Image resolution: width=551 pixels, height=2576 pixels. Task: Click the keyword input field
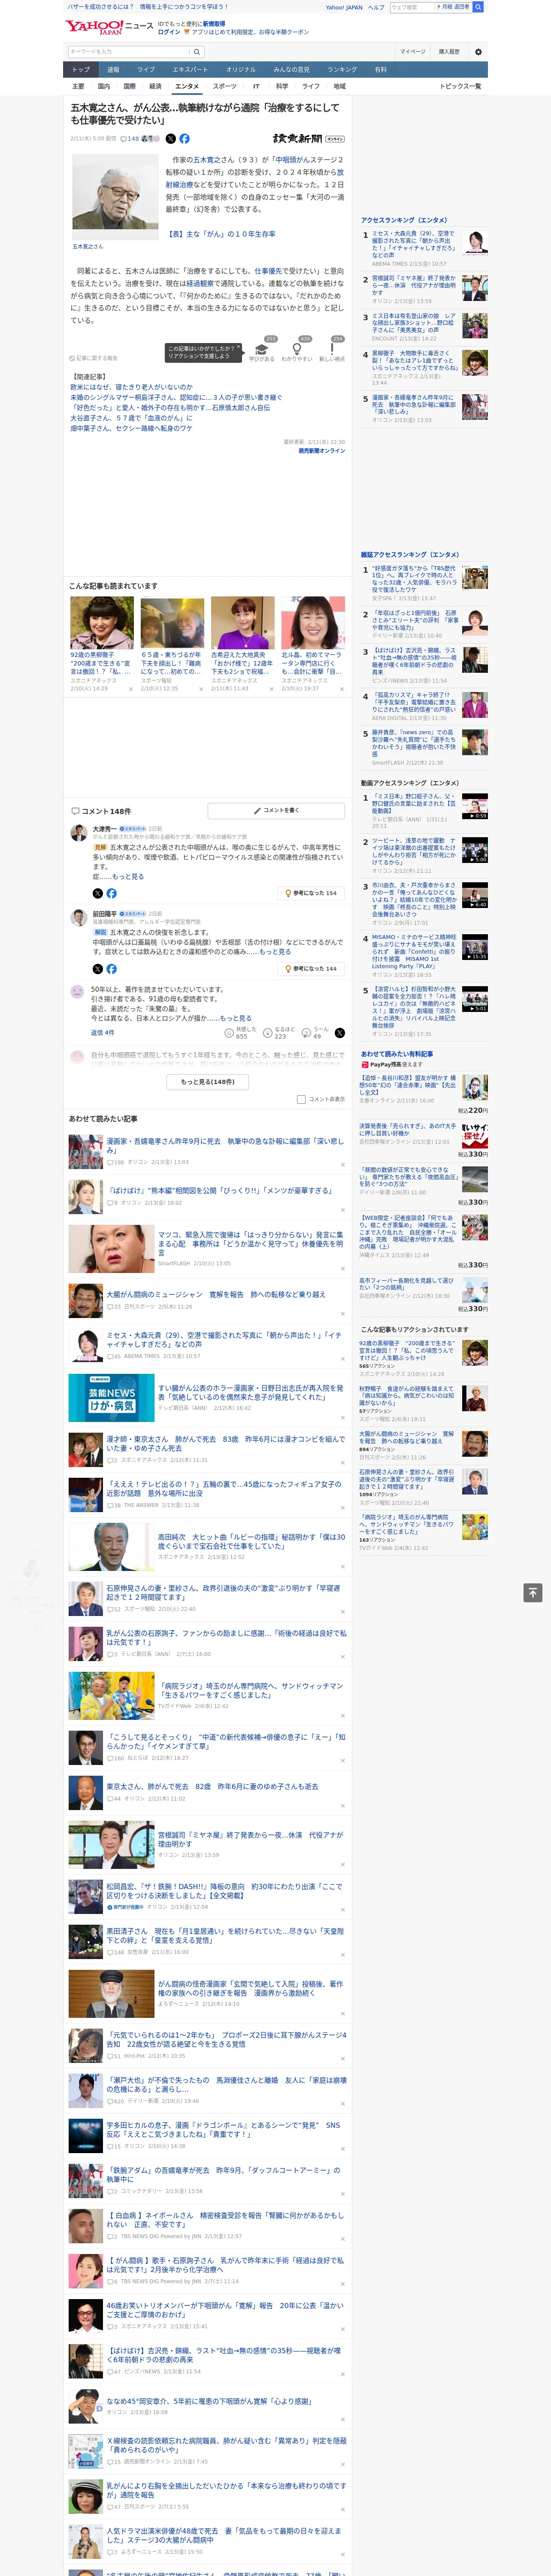[x=129, y=52]
